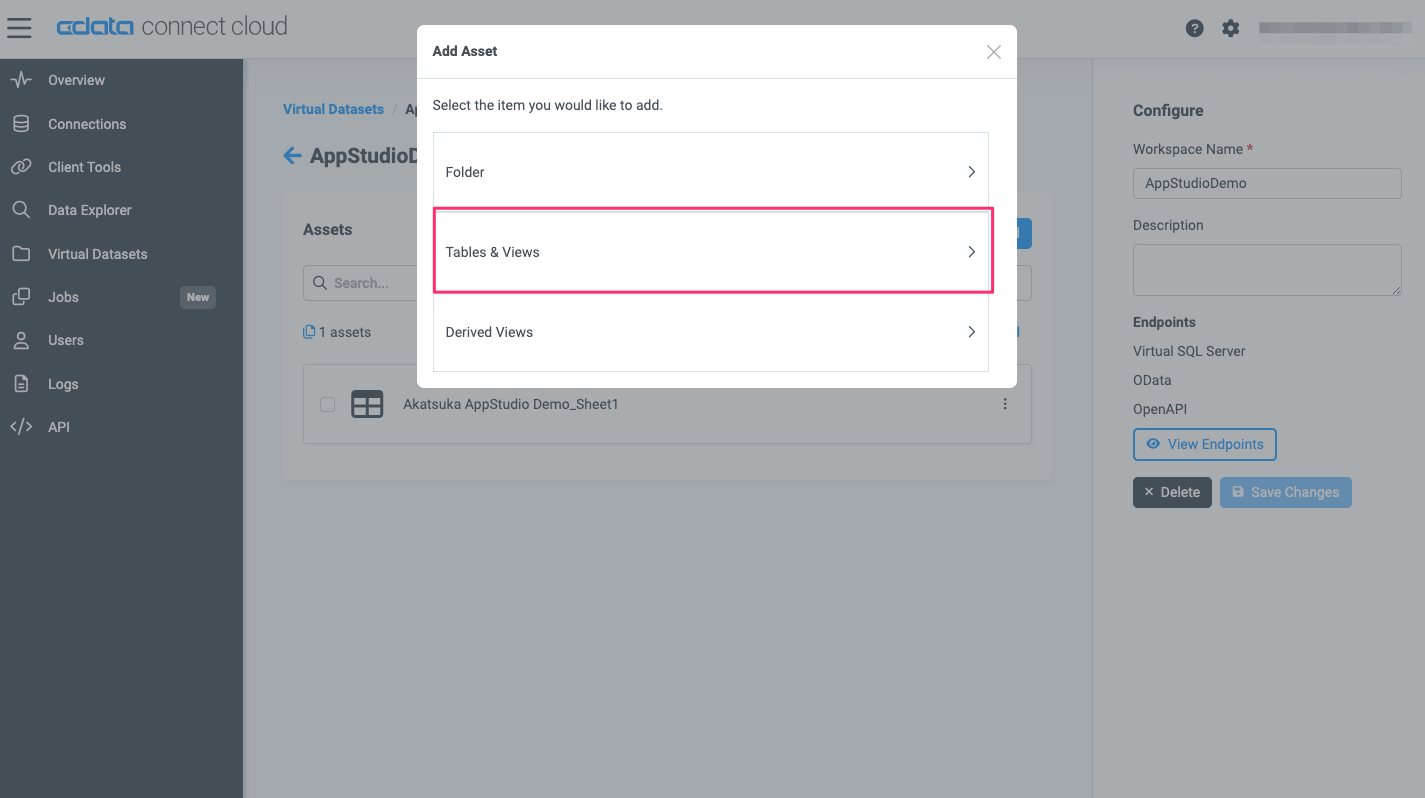
Task: Expand the Tables & Views chevron
Action: pyautogui.click(x=970, y=252)
